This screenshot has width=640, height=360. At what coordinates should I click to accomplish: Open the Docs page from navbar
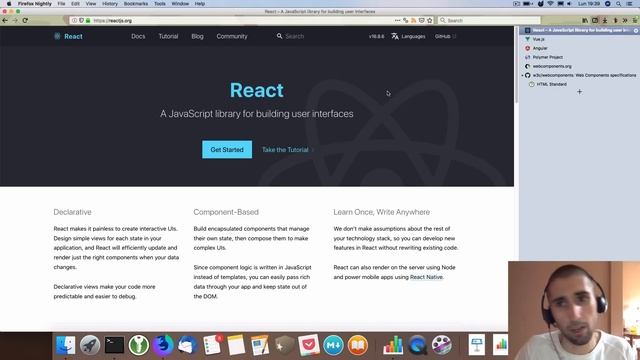(138, 36)
